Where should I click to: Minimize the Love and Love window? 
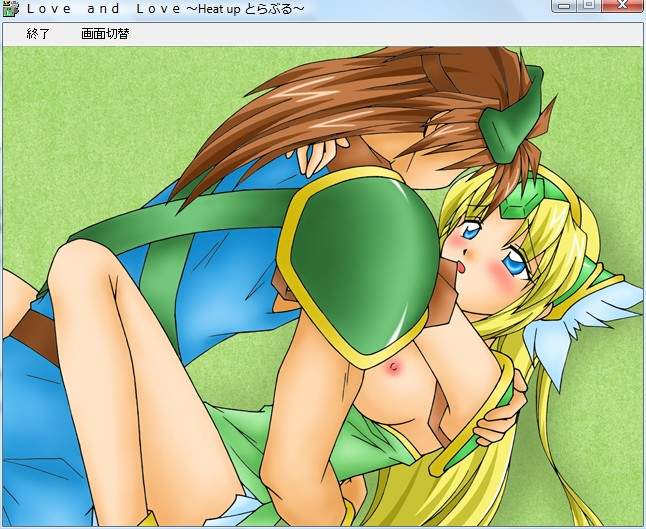566,6
